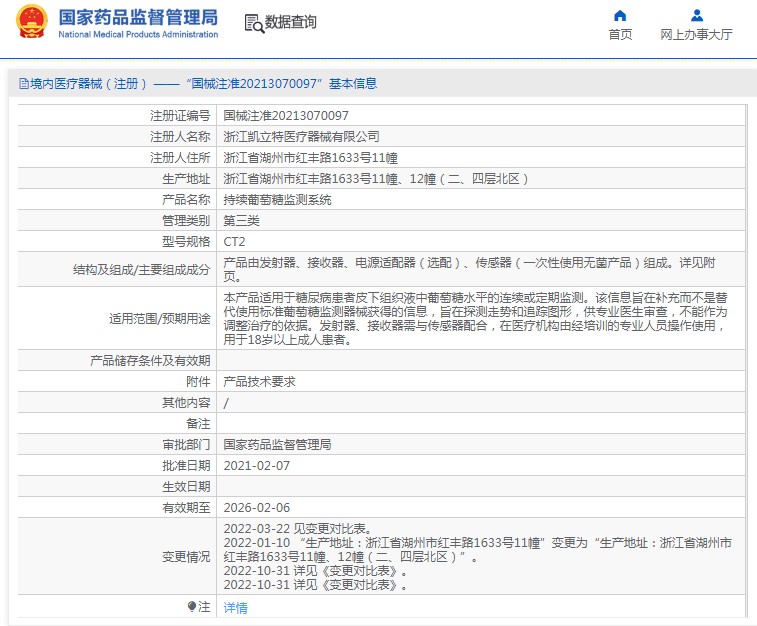Open the 详情 link in the notes row
Image resolution: width=757 pixels, height=626 pixels.
tap(235, 607)
